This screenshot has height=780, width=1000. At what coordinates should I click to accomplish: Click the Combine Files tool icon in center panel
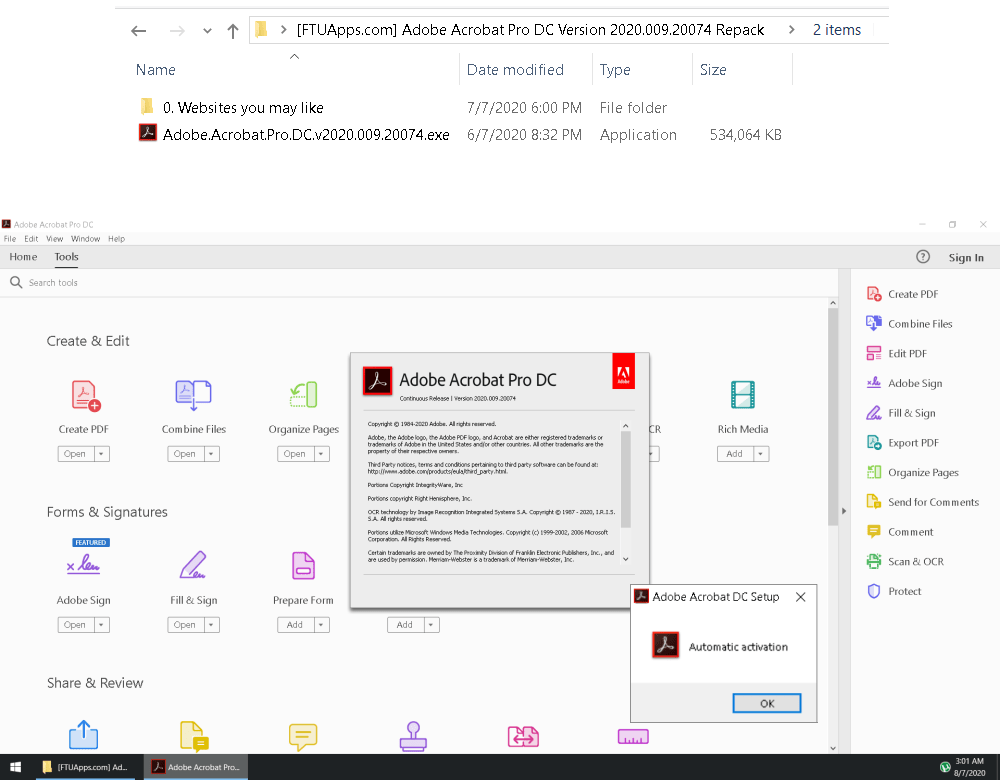[x=193, y=395]
